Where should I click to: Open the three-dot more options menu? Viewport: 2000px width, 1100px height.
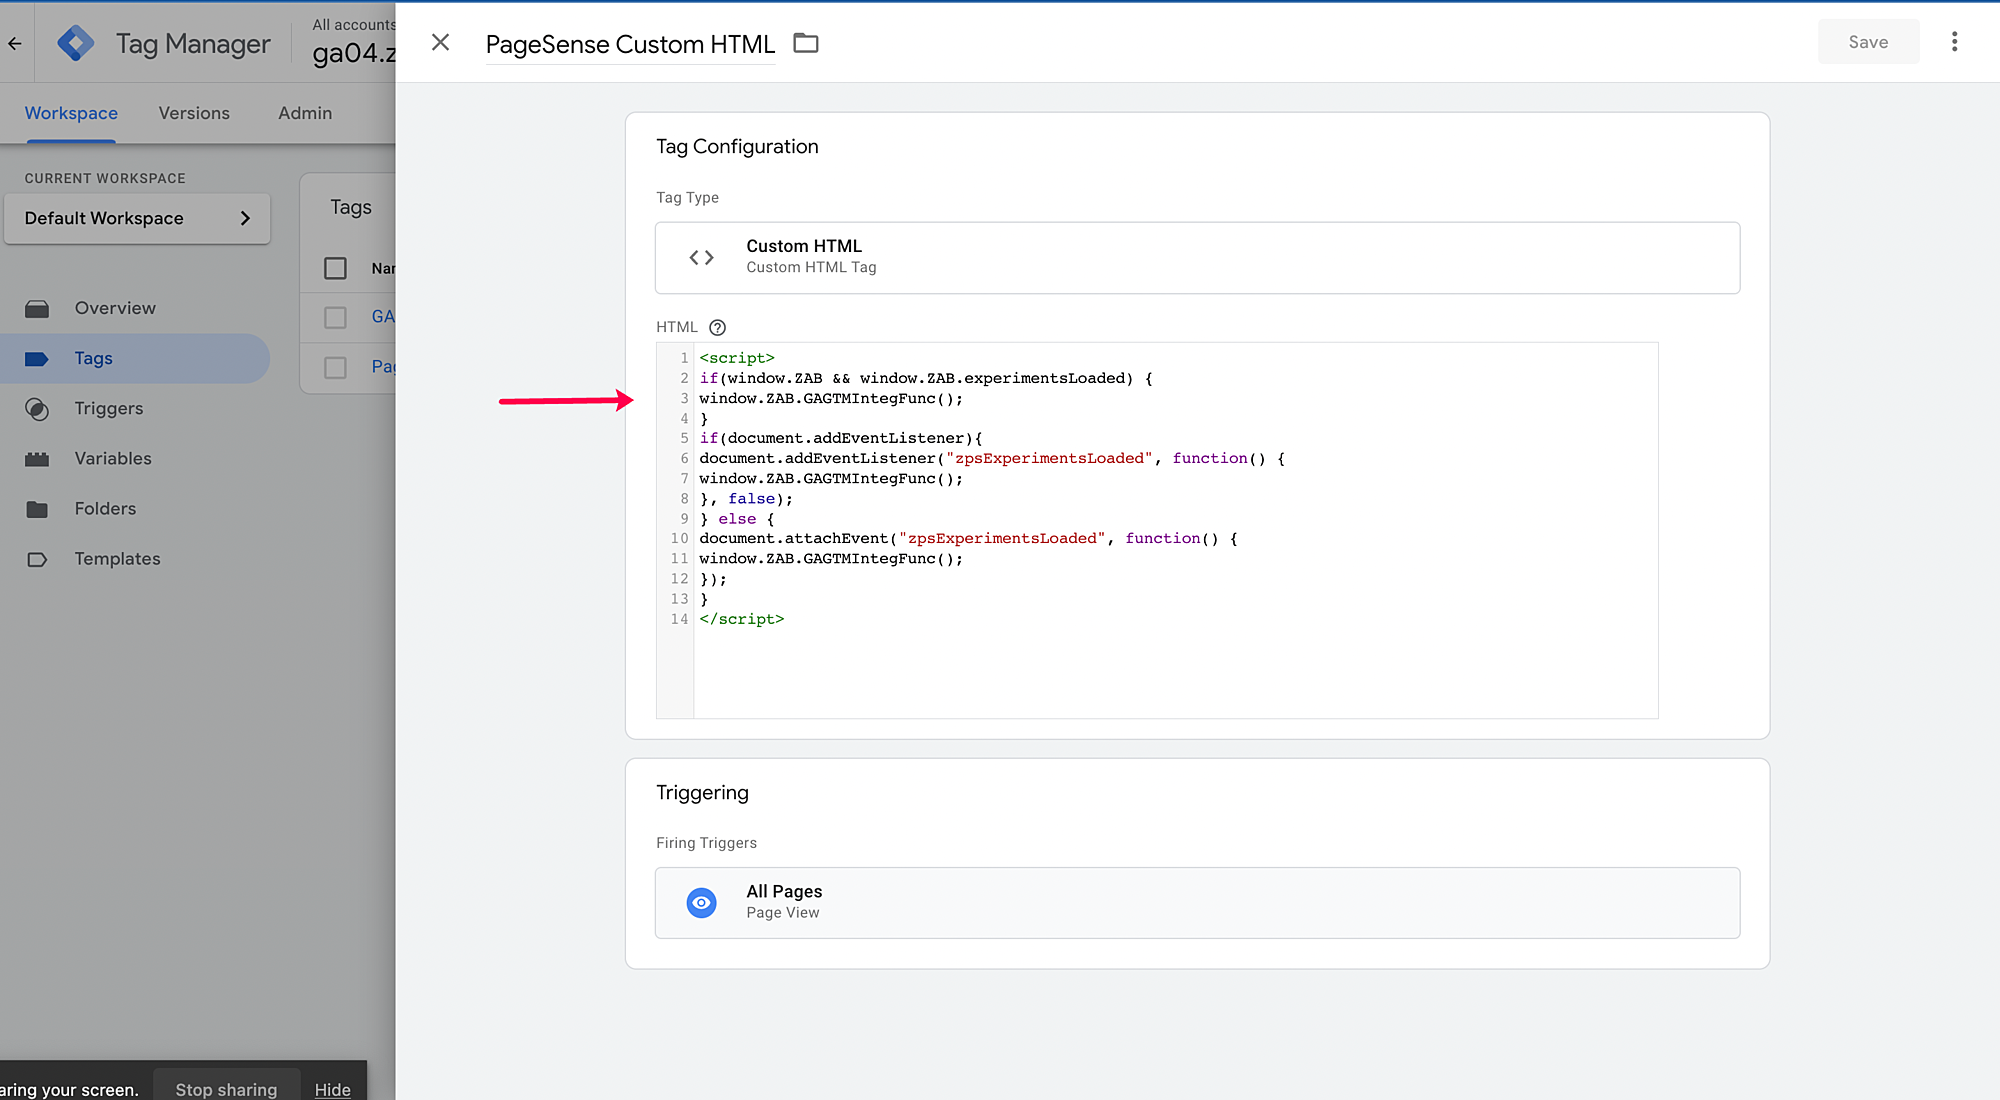pos(1954,42)
